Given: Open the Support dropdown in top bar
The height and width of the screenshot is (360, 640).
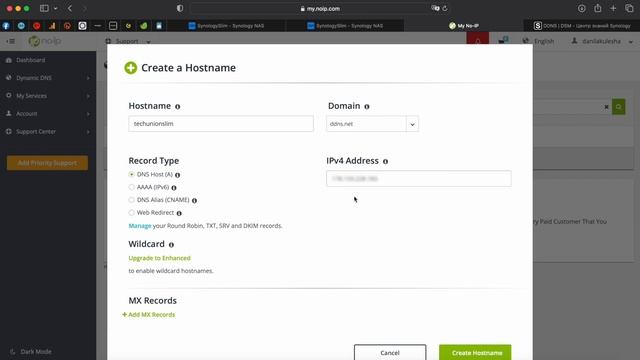Looking at the screenshot, I should 128,41.
